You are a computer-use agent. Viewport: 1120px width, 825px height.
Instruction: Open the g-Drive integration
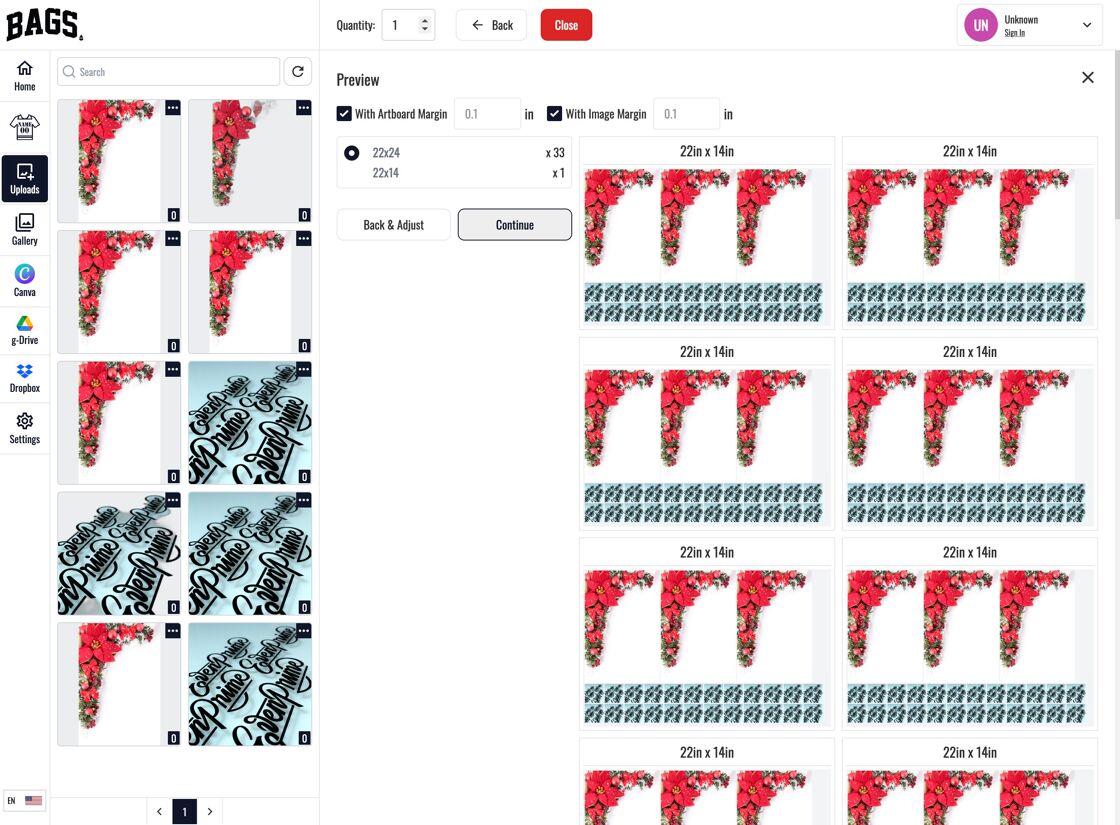click(x=24, y=330)
